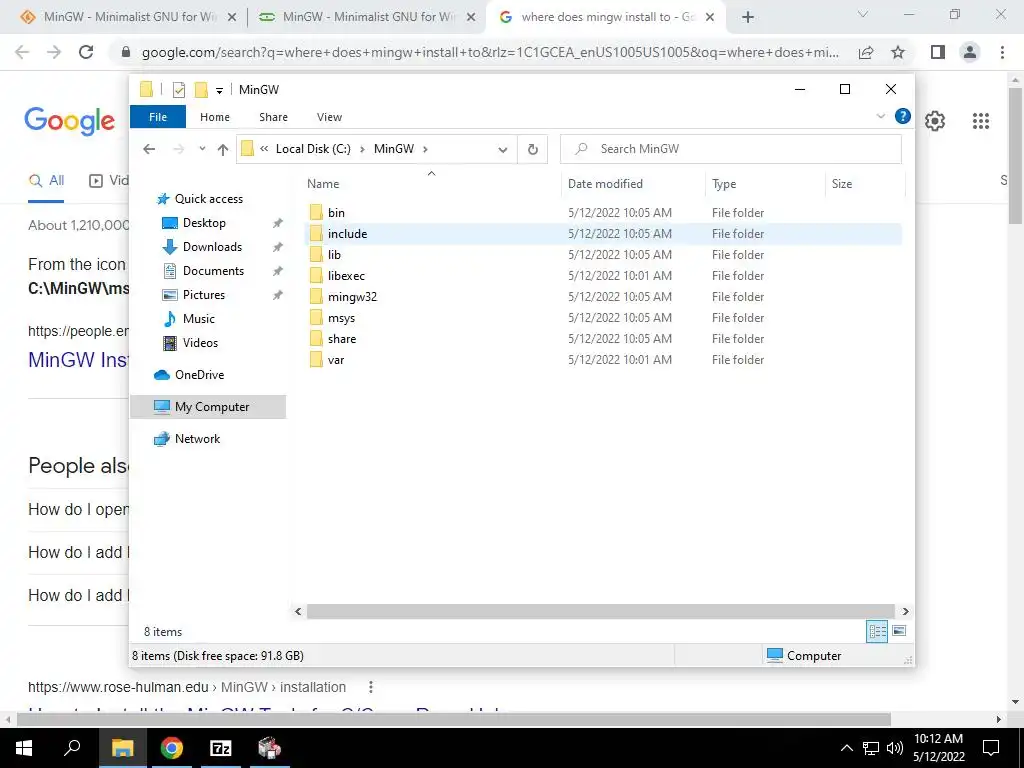1024x768 pixels.
Task: Click the Search MinGW field
Action: pyautogui.click(x=731, y=149)
